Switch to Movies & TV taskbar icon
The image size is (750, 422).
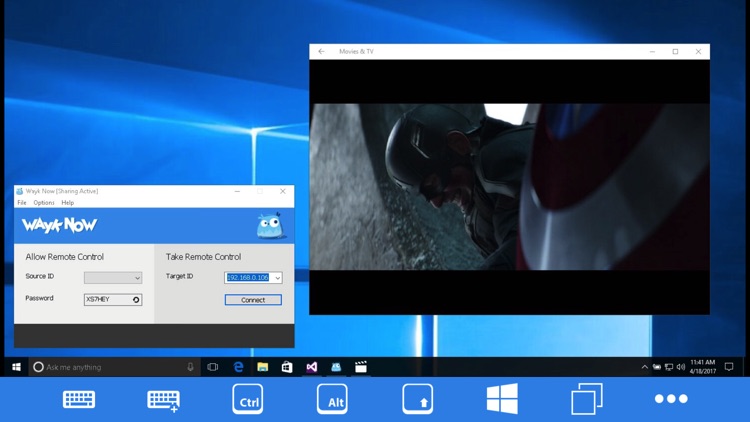pyautogui.click(x=361, y=367)
